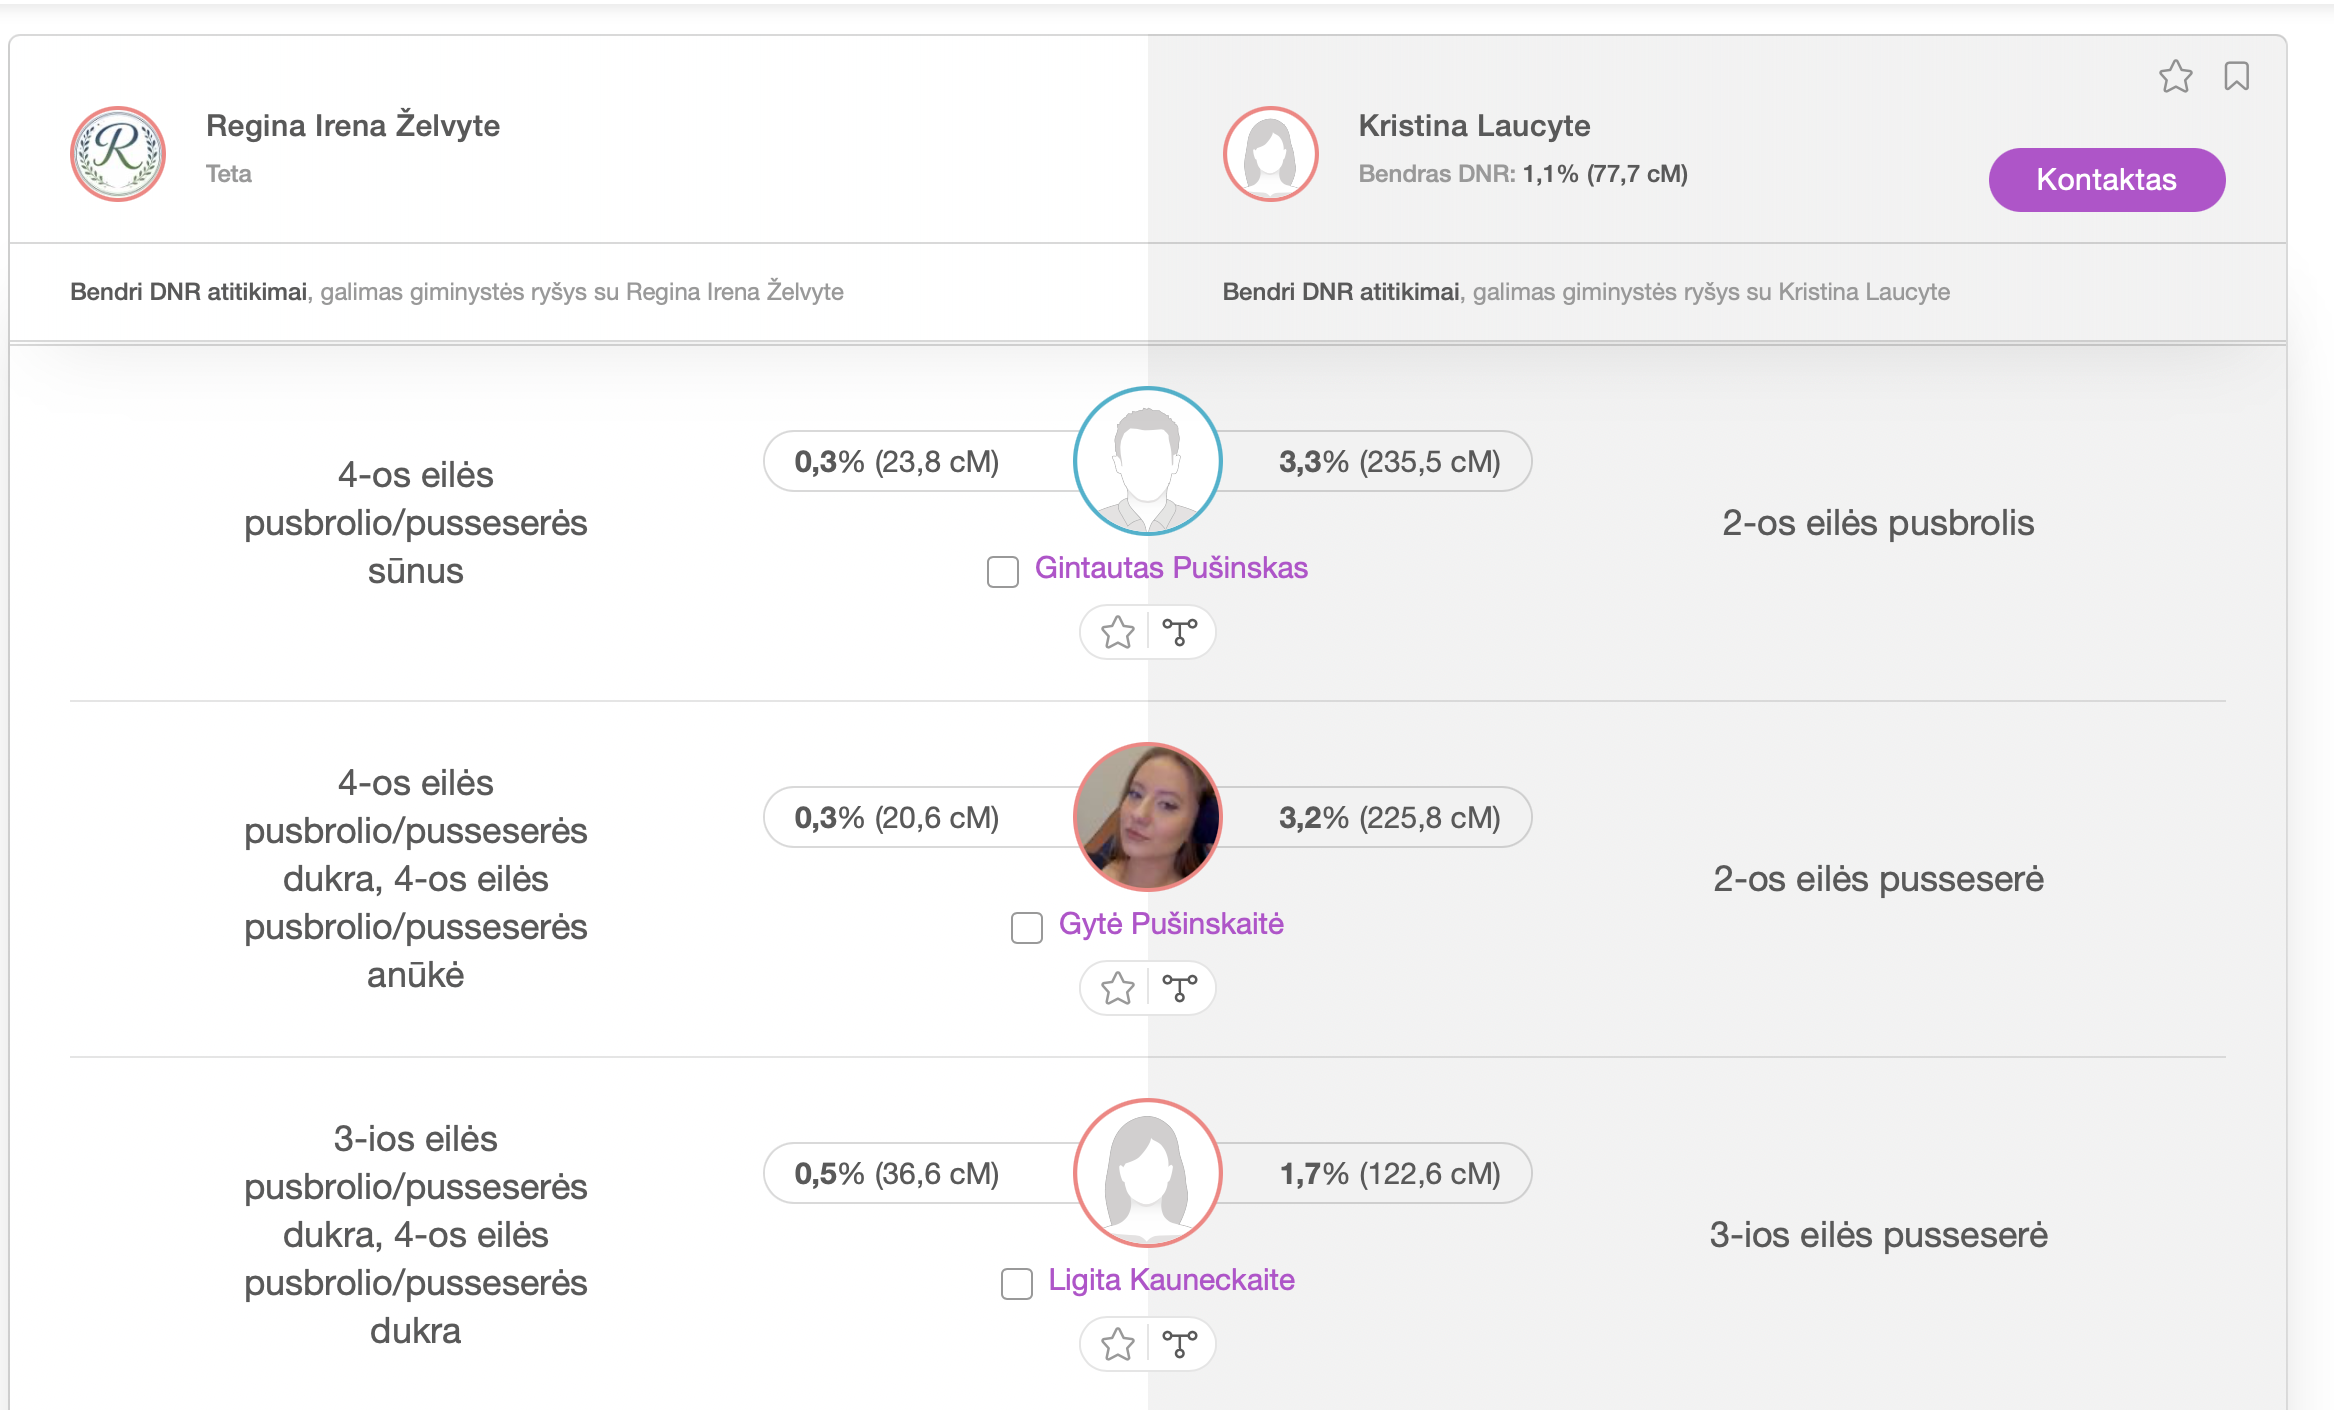Viewport: 2334px width, 1410px height.
Task: Open family tree icon for Ligita Kauneckaite
Action: click(1180, 1344)
